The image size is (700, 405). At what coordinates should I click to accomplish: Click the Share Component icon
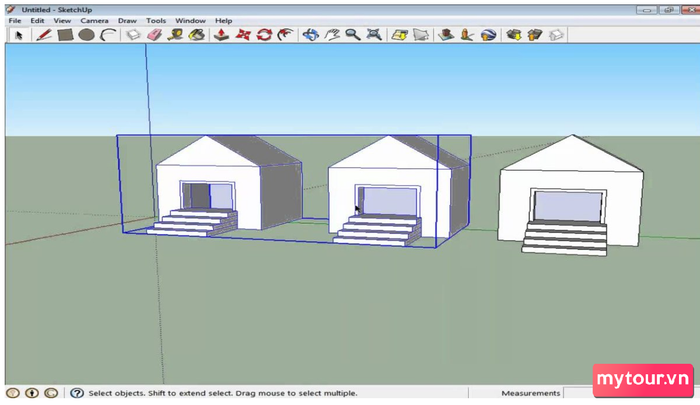click(556, 35)
